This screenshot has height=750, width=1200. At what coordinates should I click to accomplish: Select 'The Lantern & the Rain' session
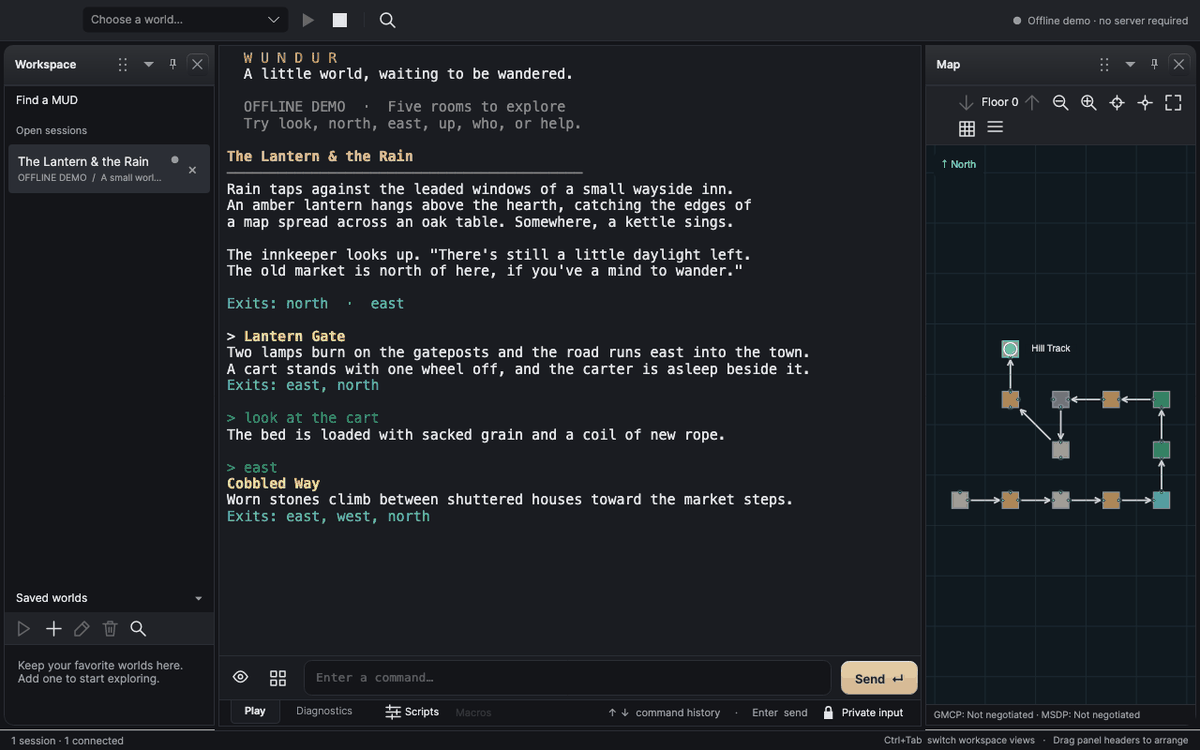[109, 169]
